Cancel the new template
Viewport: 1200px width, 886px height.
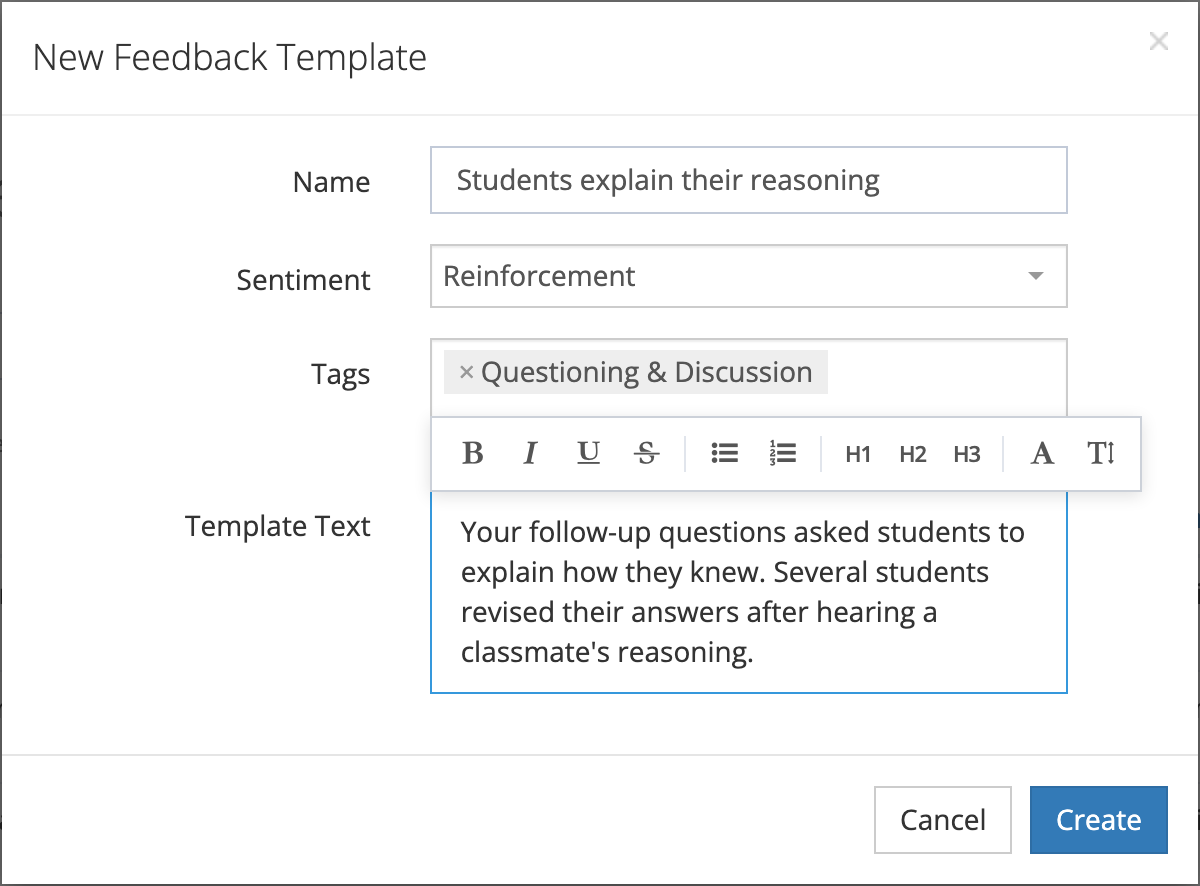tap(943, 820)
